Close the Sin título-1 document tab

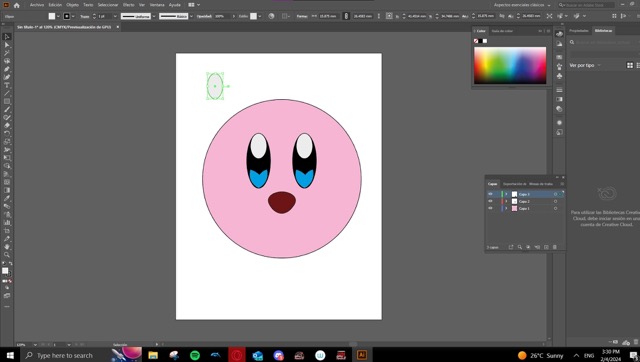click(118, 27)
